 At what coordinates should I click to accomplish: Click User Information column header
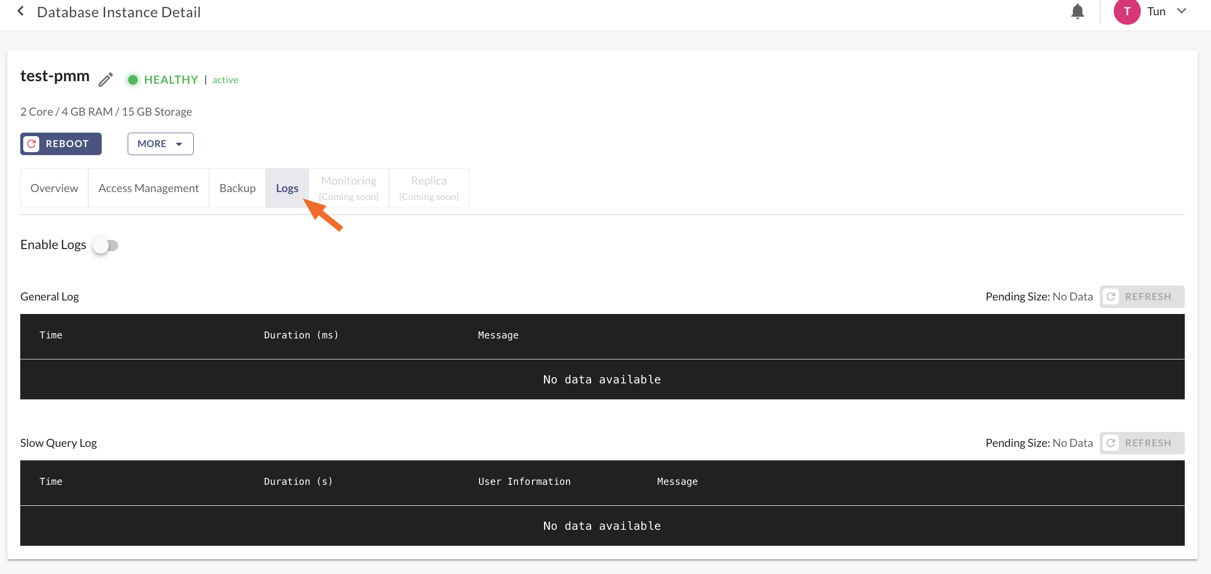(524, 482)
